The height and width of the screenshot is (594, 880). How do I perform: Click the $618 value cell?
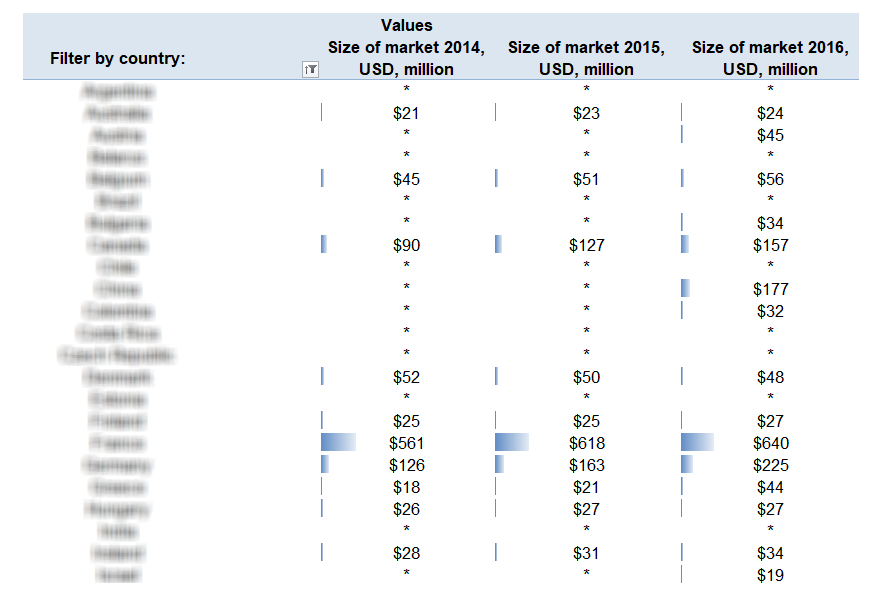(x=586, y=443)
